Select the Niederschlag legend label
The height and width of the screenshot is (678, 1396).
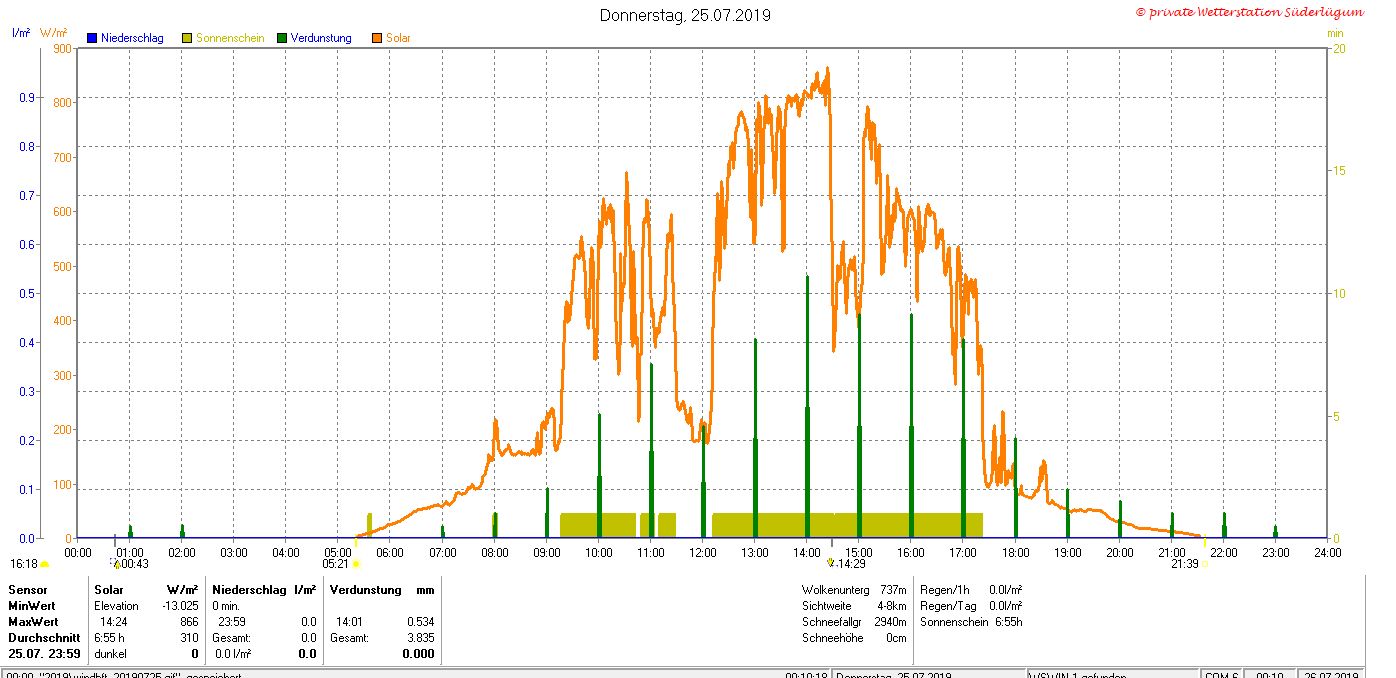[132, 38]
